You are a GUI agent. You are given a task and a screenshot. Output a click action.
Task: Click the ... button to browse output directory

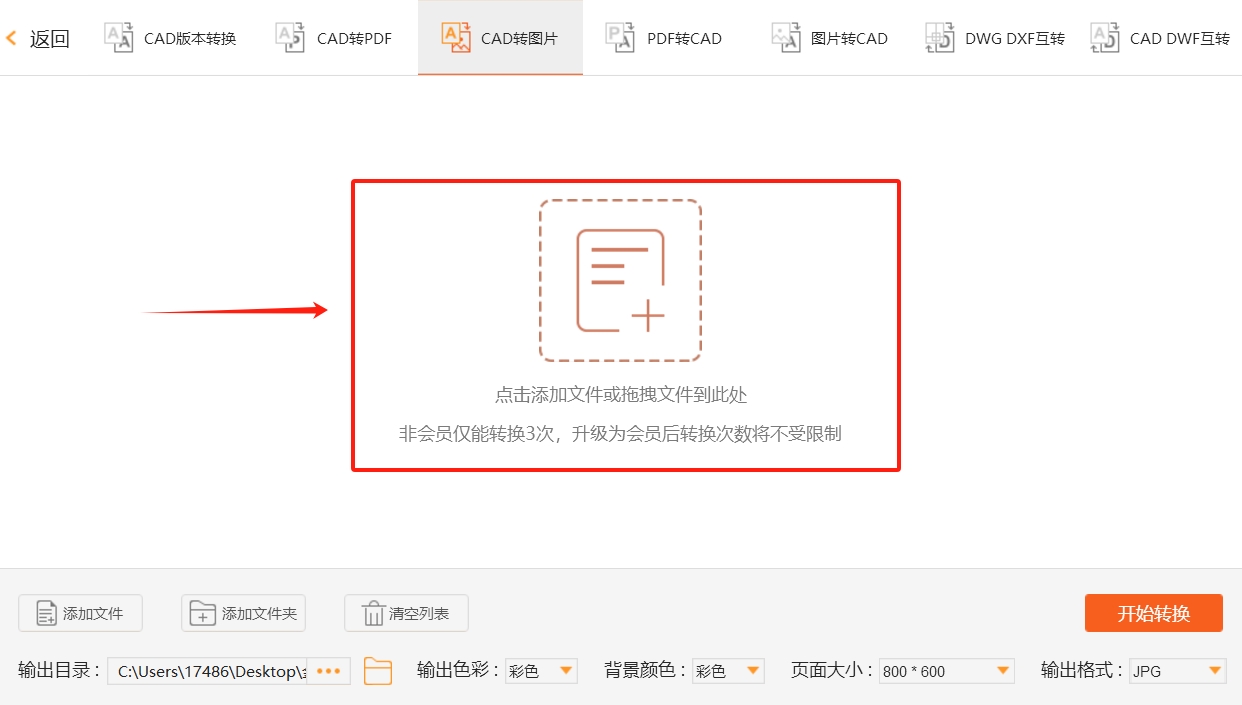(328, 671)
